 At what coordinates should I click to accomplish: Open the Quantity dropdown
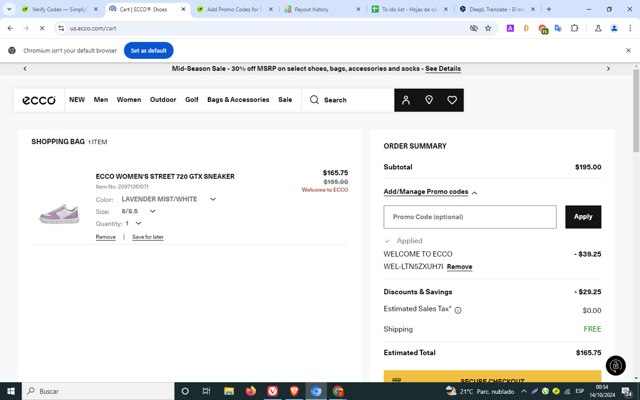tap(133, 223)
